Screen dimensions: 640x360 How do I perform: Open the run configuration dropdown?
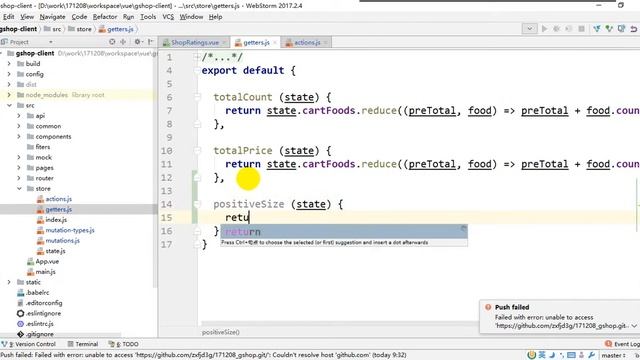[529, 29]
